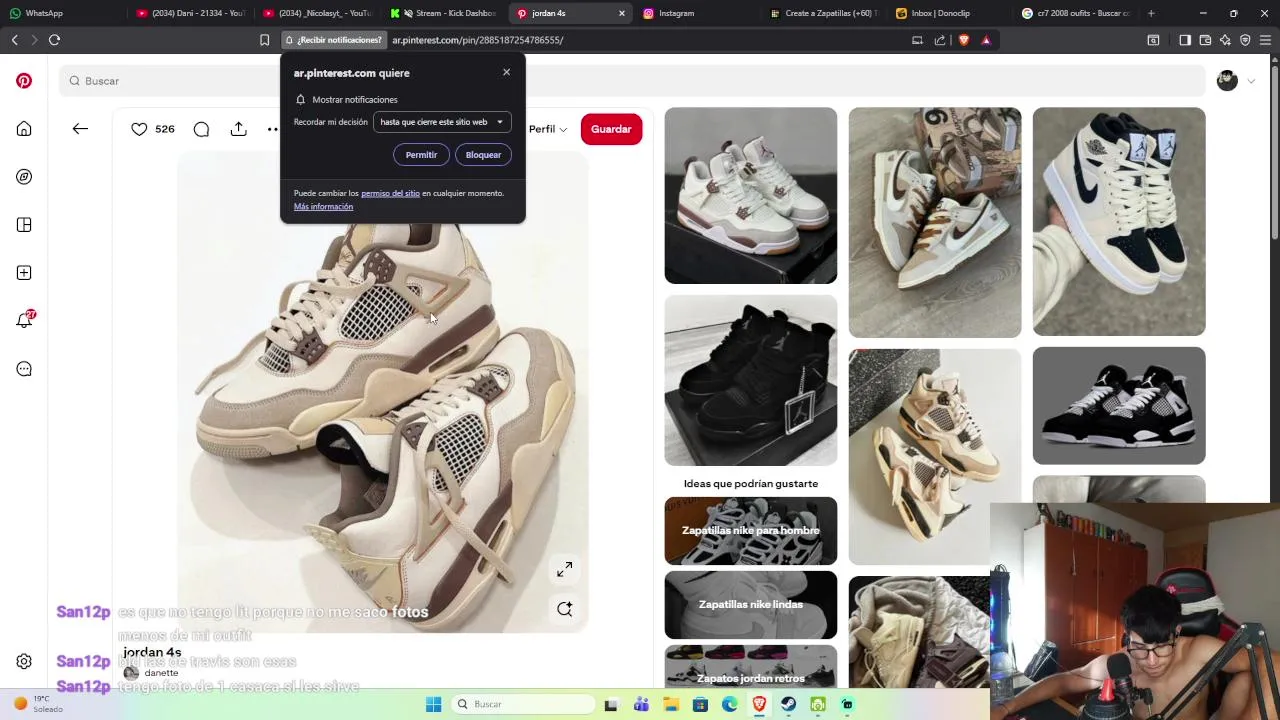The height and width of the screenshot is (720, 1280).
Task: Open the messages chat bubble in sidebar
Action: [24, 369]
